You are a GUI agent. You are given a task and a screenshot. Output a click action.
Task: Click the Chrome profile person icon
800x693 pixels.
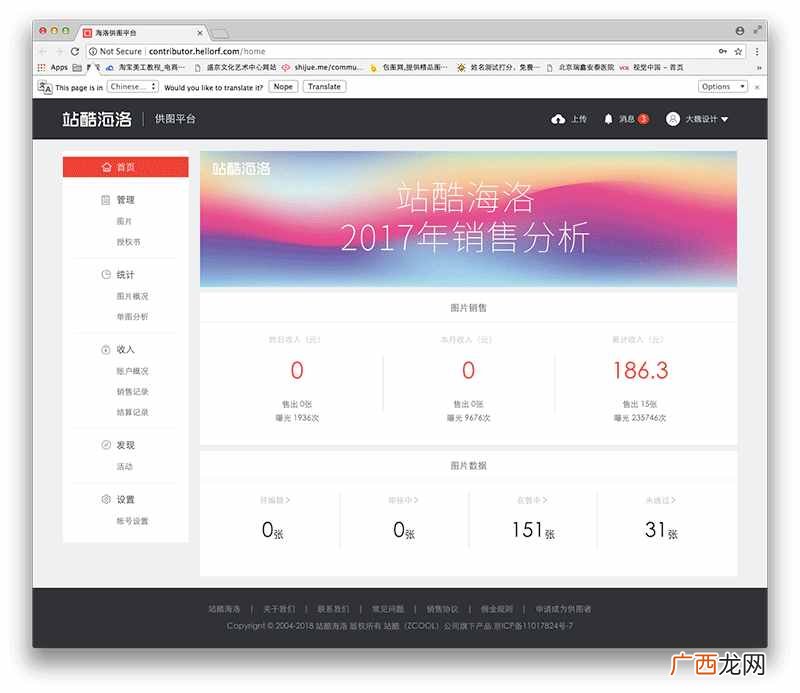(740, 31)
